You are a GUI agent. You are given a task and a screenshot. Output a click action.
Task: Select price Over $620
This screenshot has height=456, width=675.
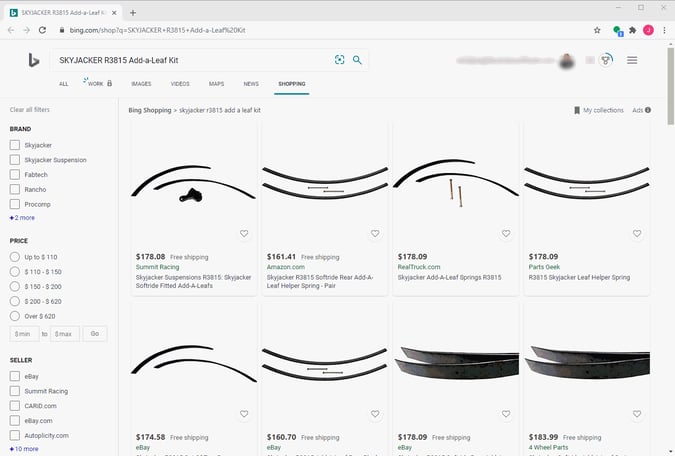click(x=15, y=316)
